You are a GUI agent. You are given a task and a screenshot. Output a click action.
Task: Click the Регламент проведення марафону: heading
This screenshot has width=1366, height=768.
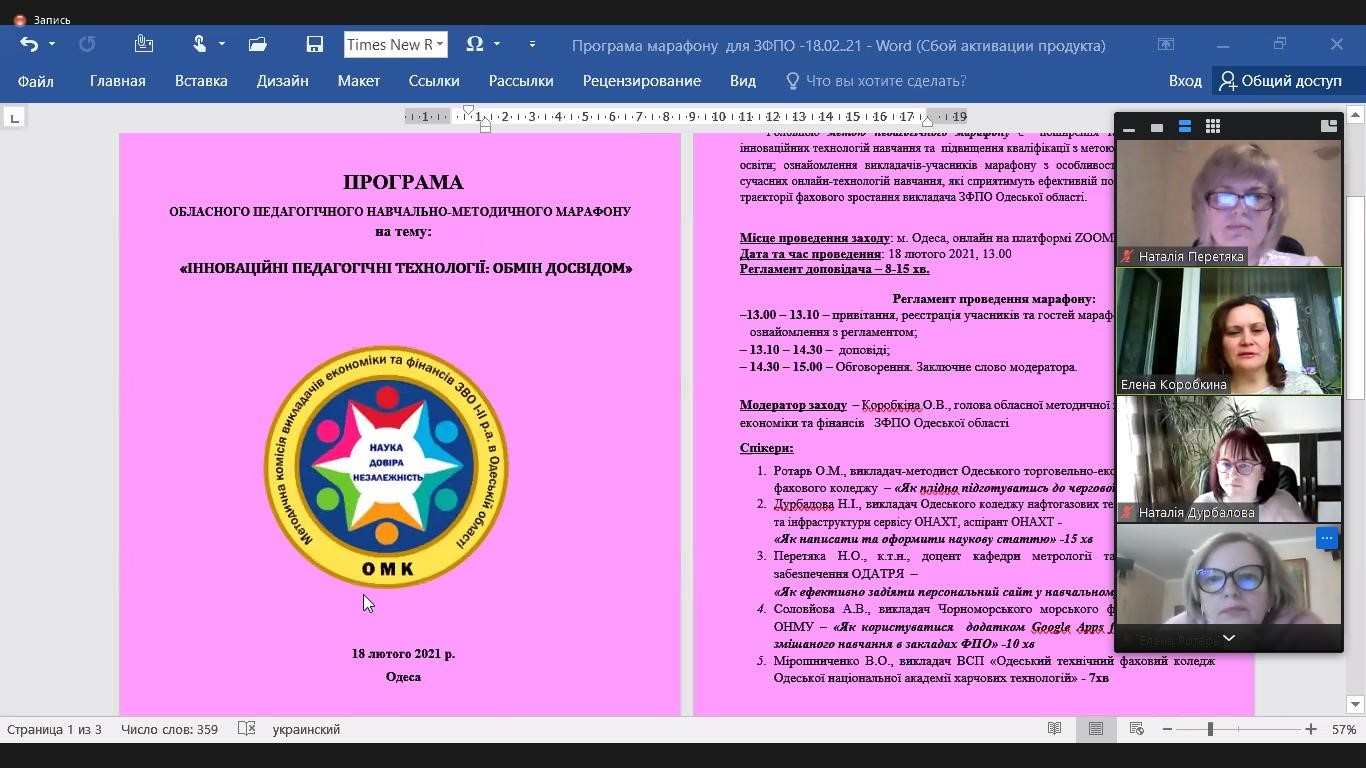pos(994,299)
